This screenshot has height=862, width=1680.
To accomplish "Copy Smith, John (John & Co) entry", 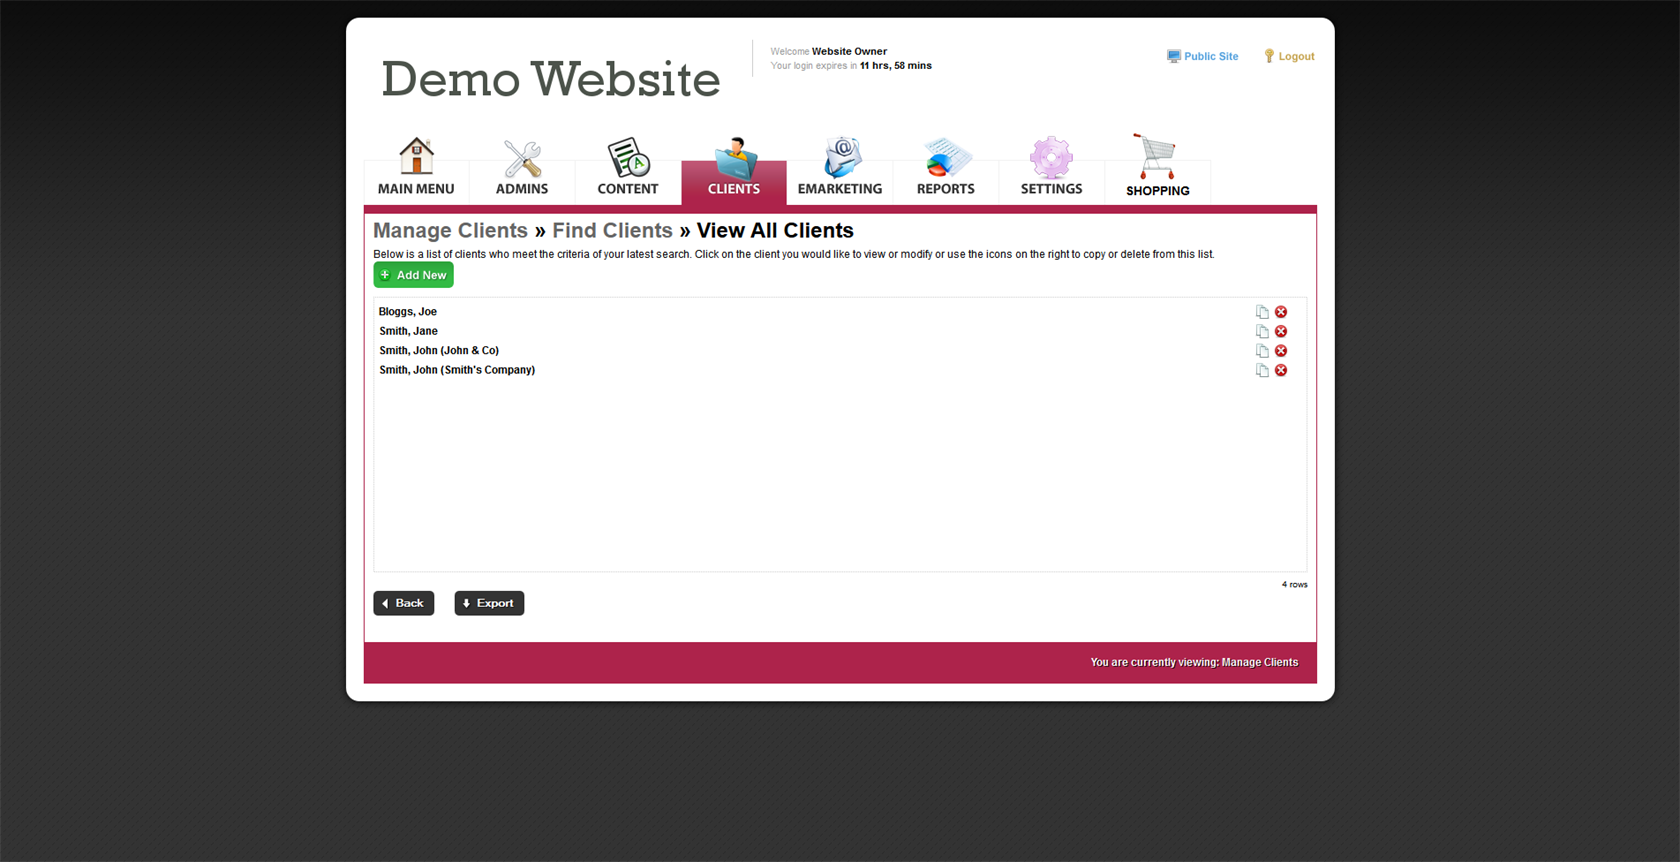I will click(x=1262, y=351).
